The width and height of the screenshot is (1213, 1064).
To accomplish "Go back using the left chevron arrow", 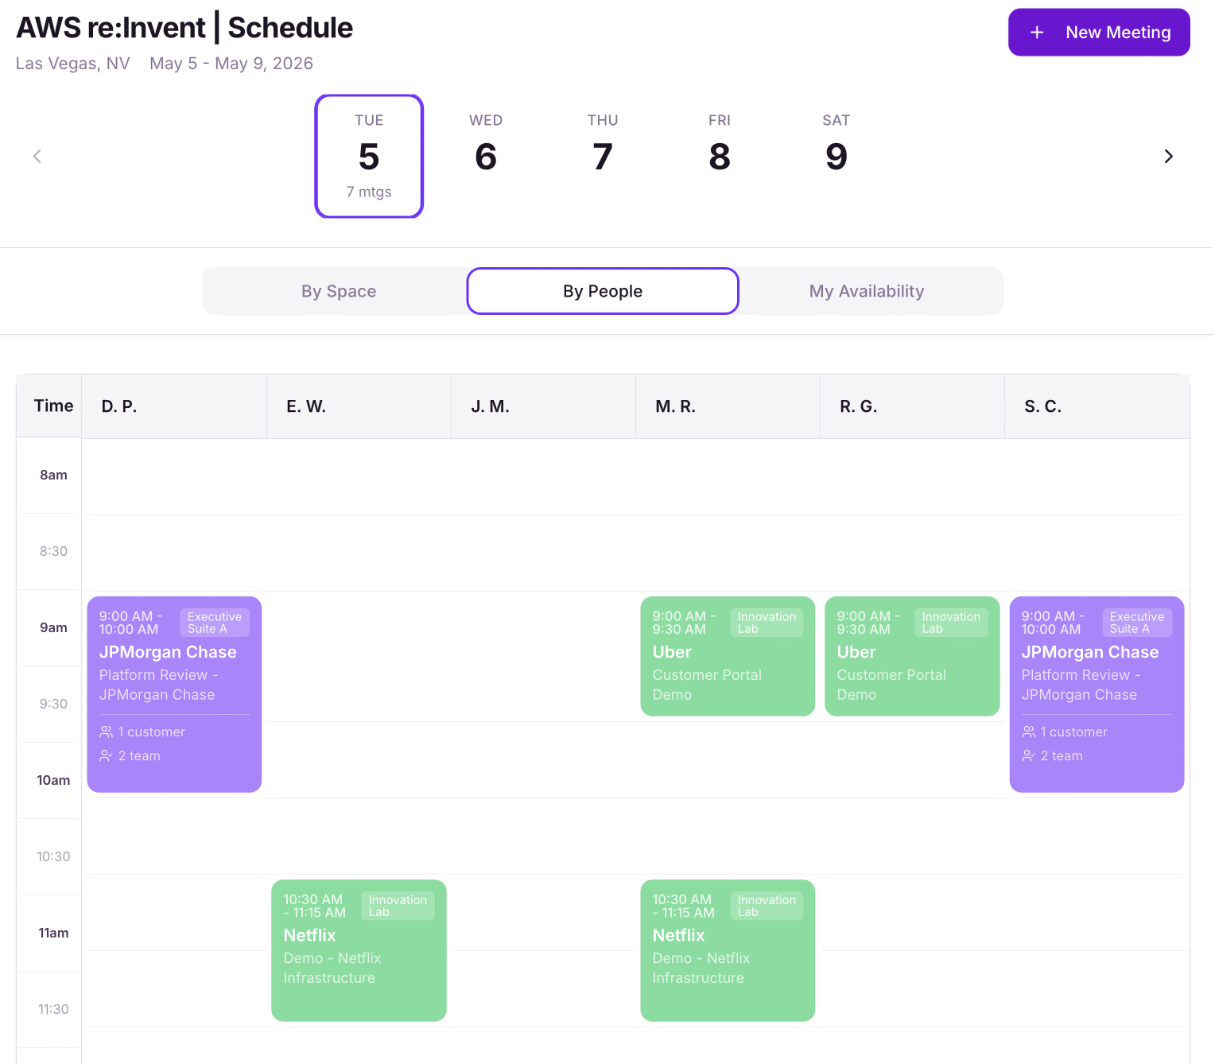I will point(37,156).
